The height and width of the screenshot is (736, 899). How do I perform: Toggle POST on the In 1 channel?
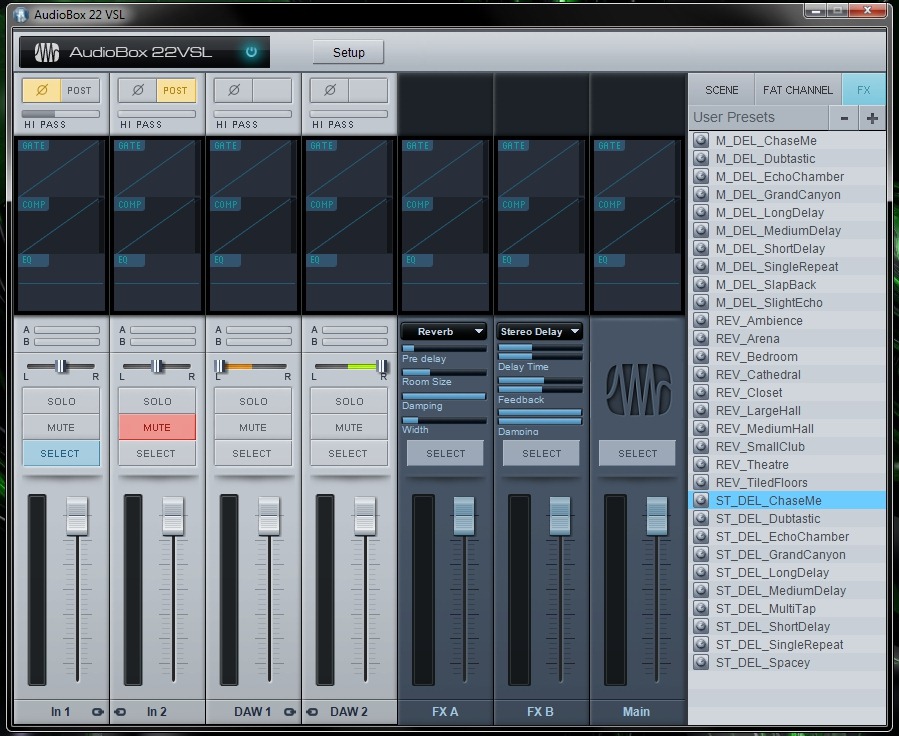(80, 90)
